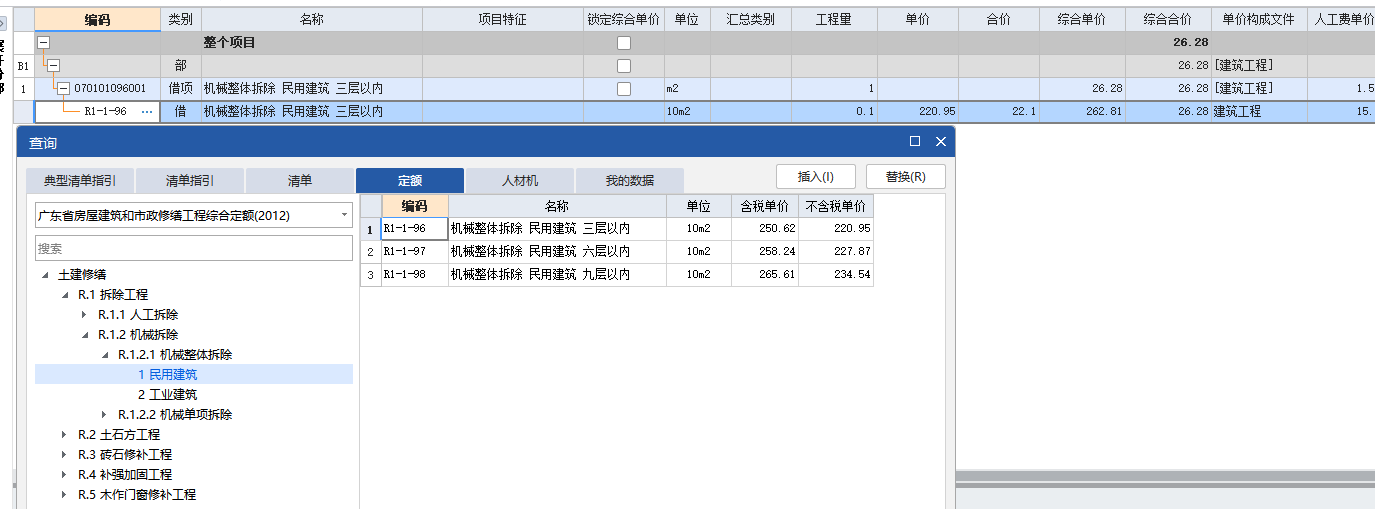1375x509 pixels.
Task: Collapse the R.1 拆除工程 node
Action: [x=64, y=295]
